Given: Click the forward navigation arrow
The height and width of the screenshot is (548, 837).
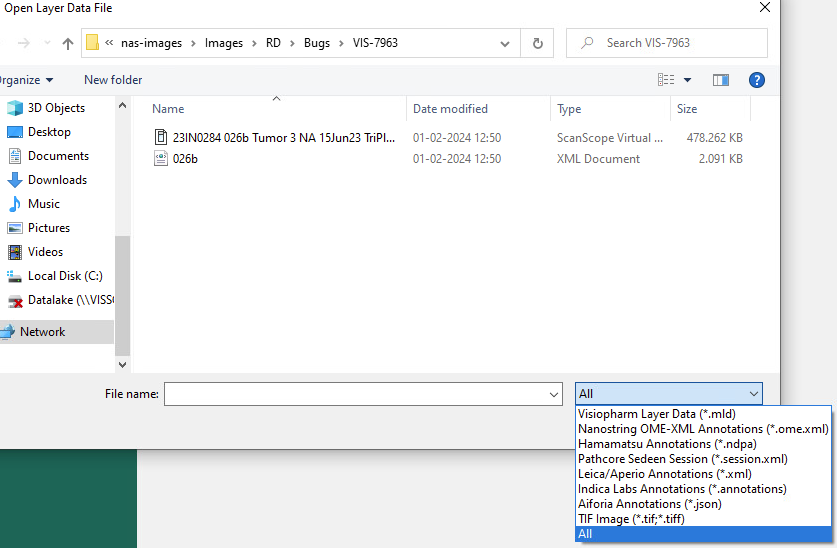Looking at the screenshot, I should [24, 43].
